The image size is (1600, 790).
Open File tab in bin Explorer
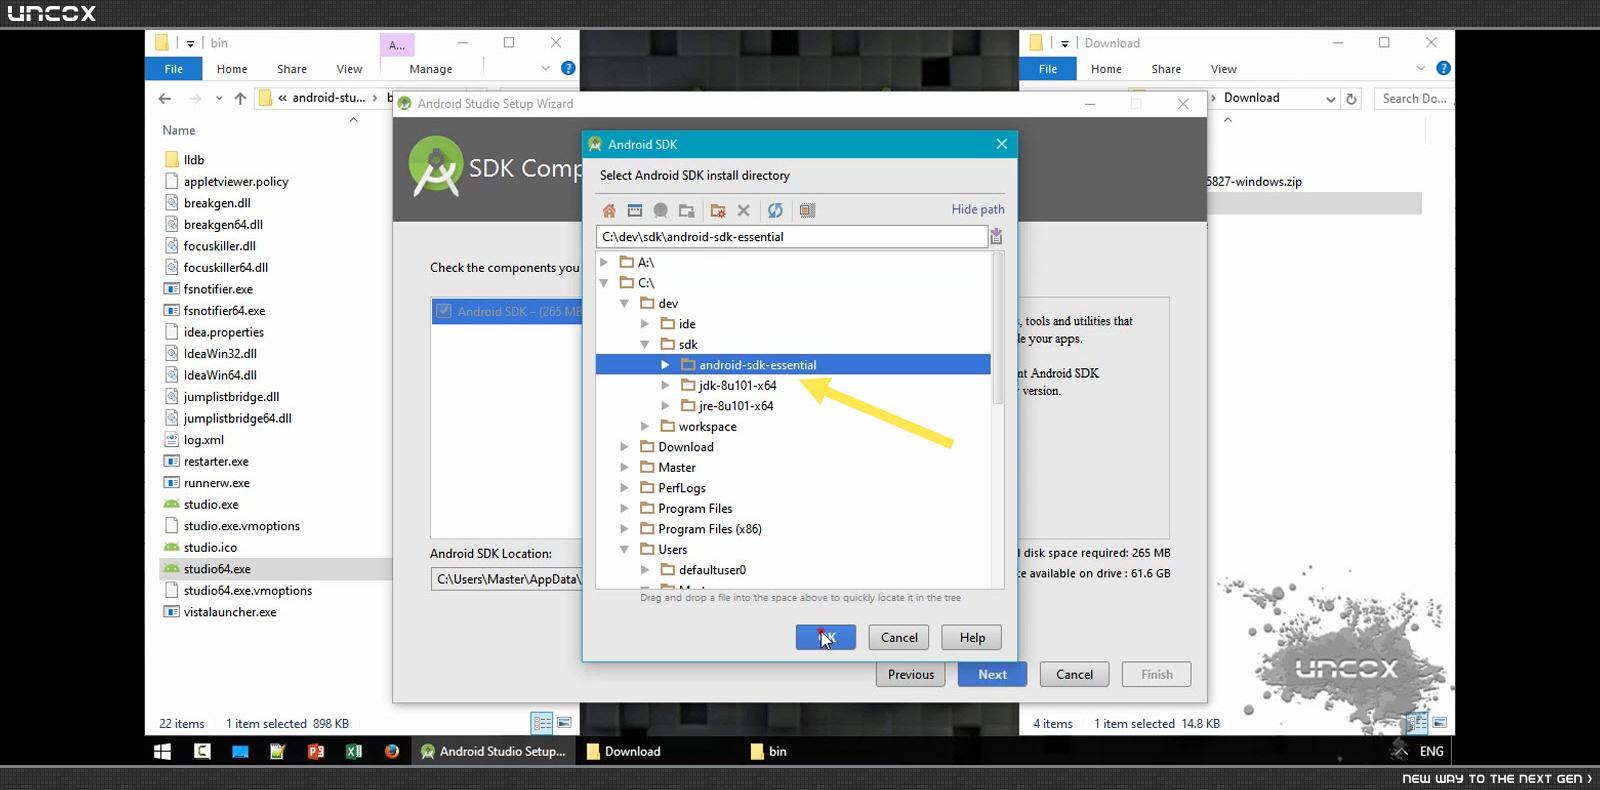coord(174,69)
